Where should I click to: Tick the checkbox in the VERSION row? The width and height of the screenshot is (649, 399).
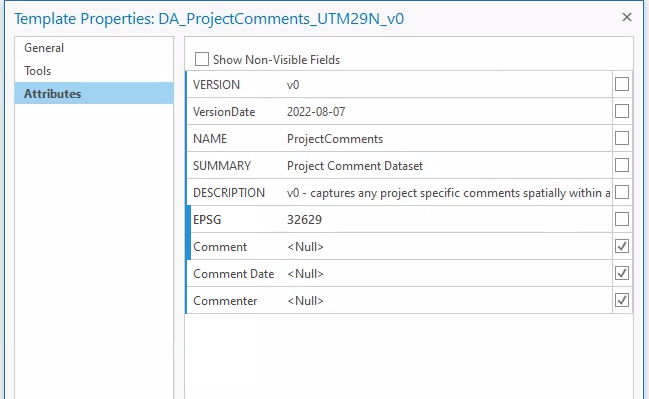click(x=622, y=84)
